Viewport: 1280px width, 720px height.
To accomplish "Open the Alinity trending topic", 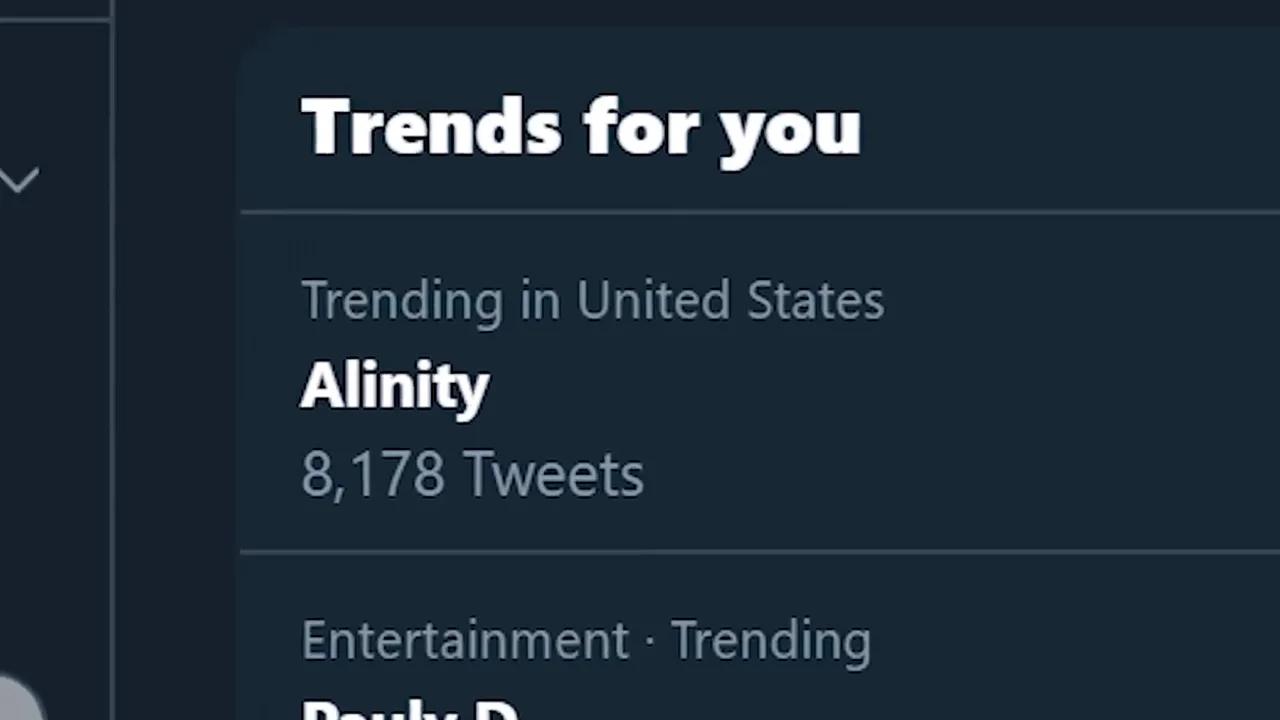I will point(394,386).
